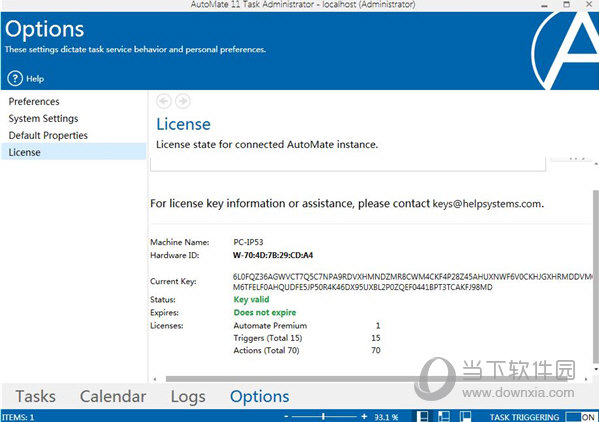The width and height of the screenshot is (599, 422).
Task: Click the Hardware ID W-70:4D:7B:29:CD:A4
Action: coord(273,255)
